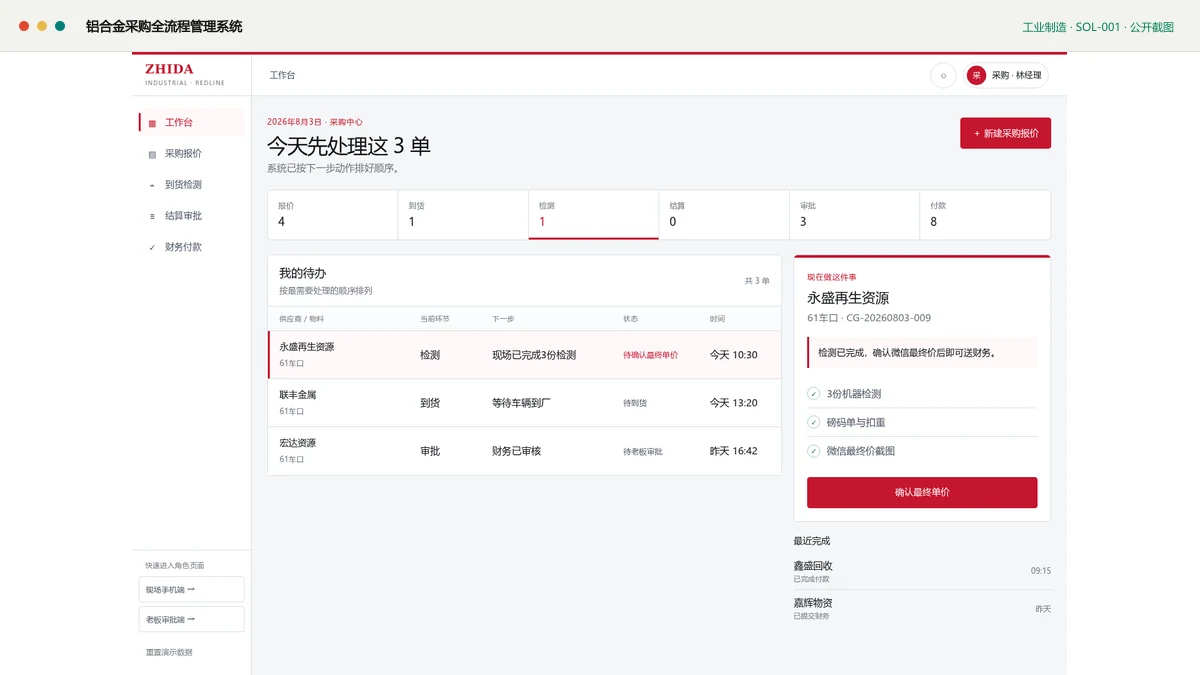This screenshot has width=1200, height=675.
Task: Open the 宏达资源 table row
Action: coord(524,451)
